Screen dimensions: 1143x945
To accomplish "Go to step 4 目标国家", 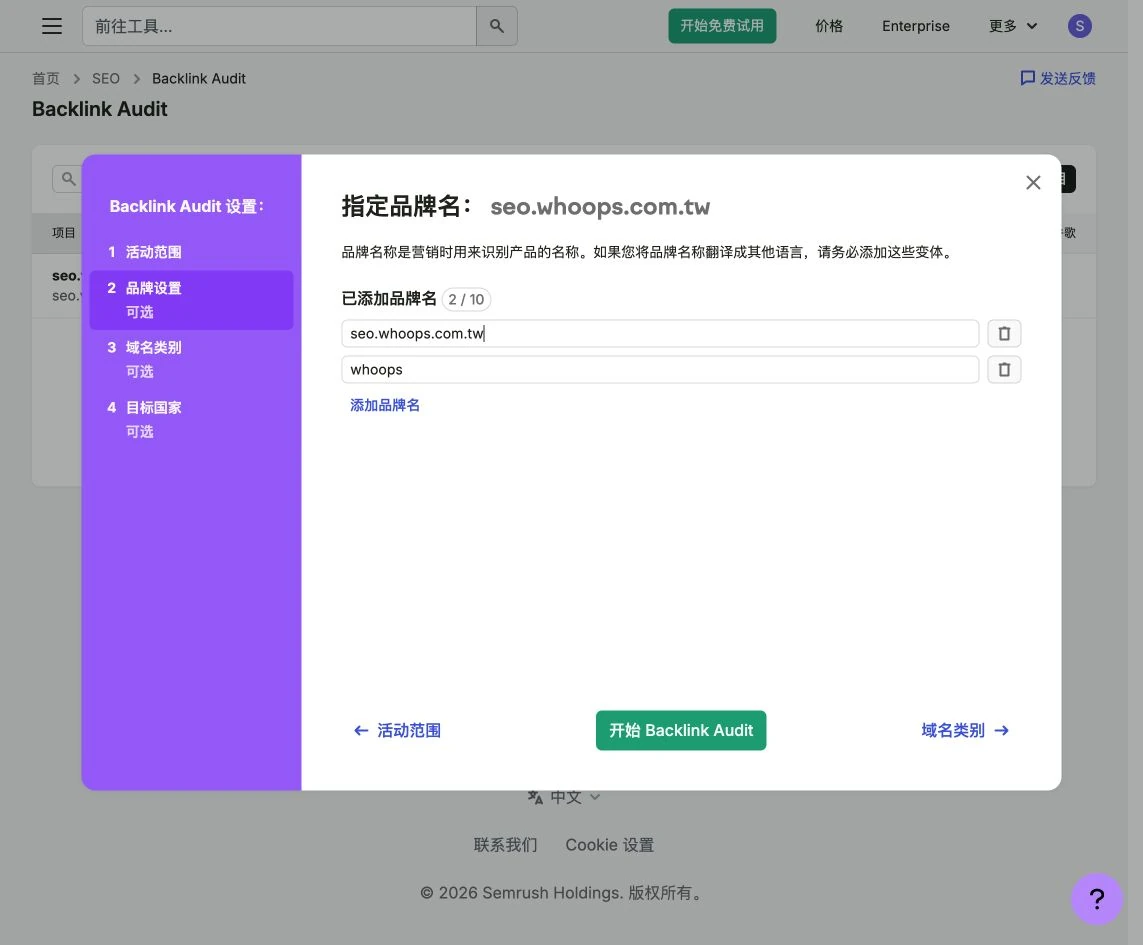I will point(191,419).
